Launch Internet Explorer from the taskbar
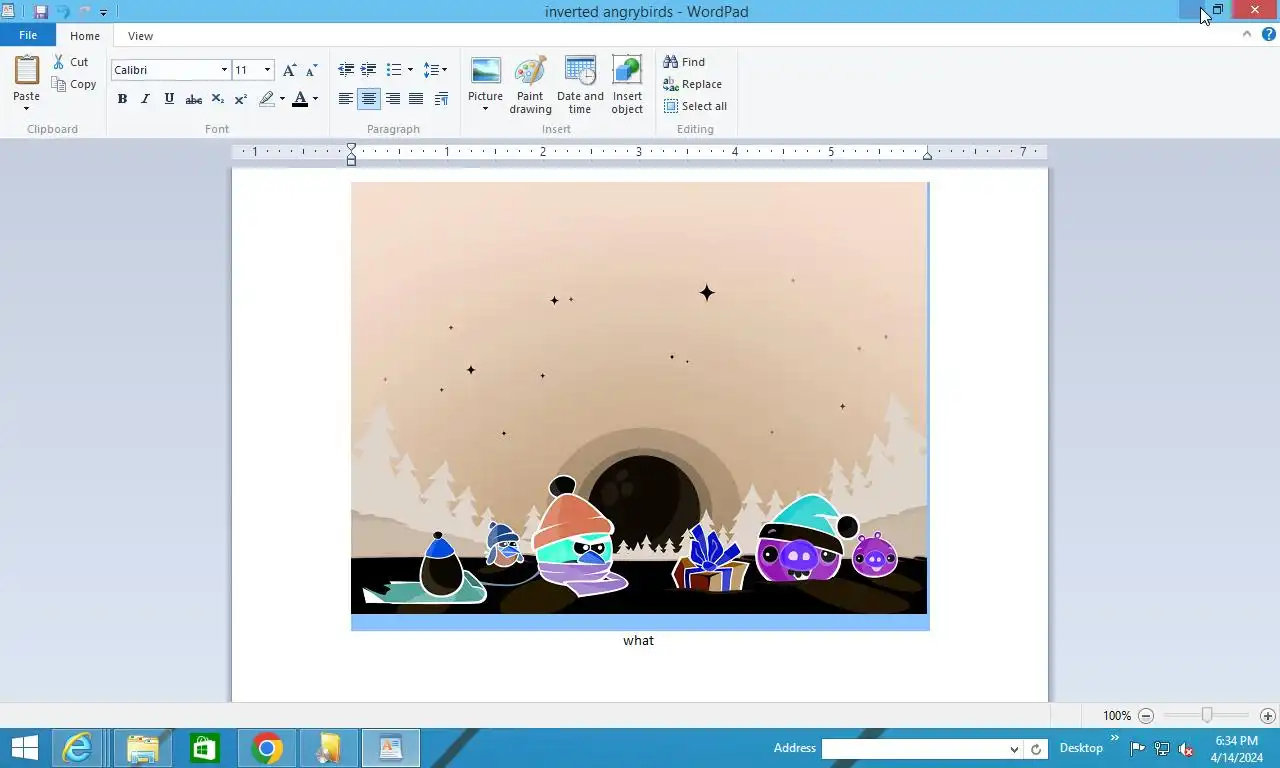This screenshot has width=1280, height=768. tap(77, 748)
